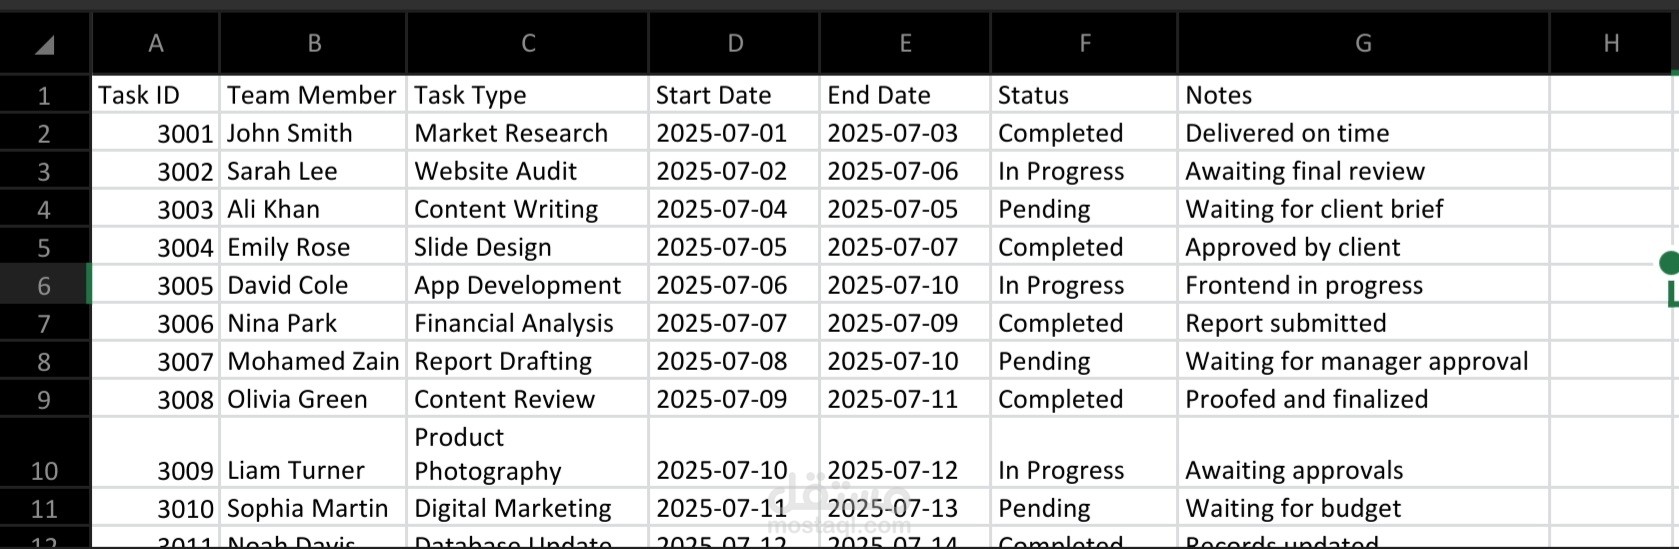Select the Website Audit cell

(x=528, y=171)
